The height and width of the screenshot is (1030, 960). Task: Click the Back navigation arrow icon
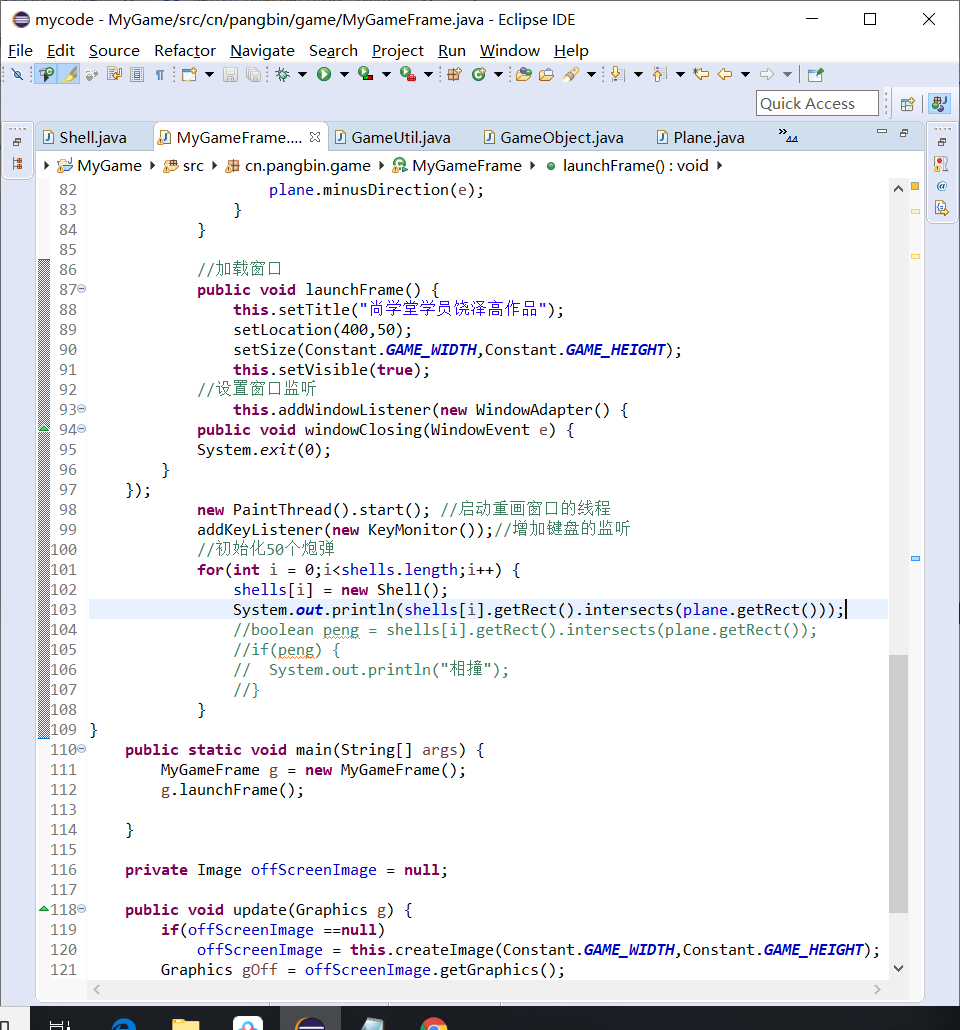[725, 74]
